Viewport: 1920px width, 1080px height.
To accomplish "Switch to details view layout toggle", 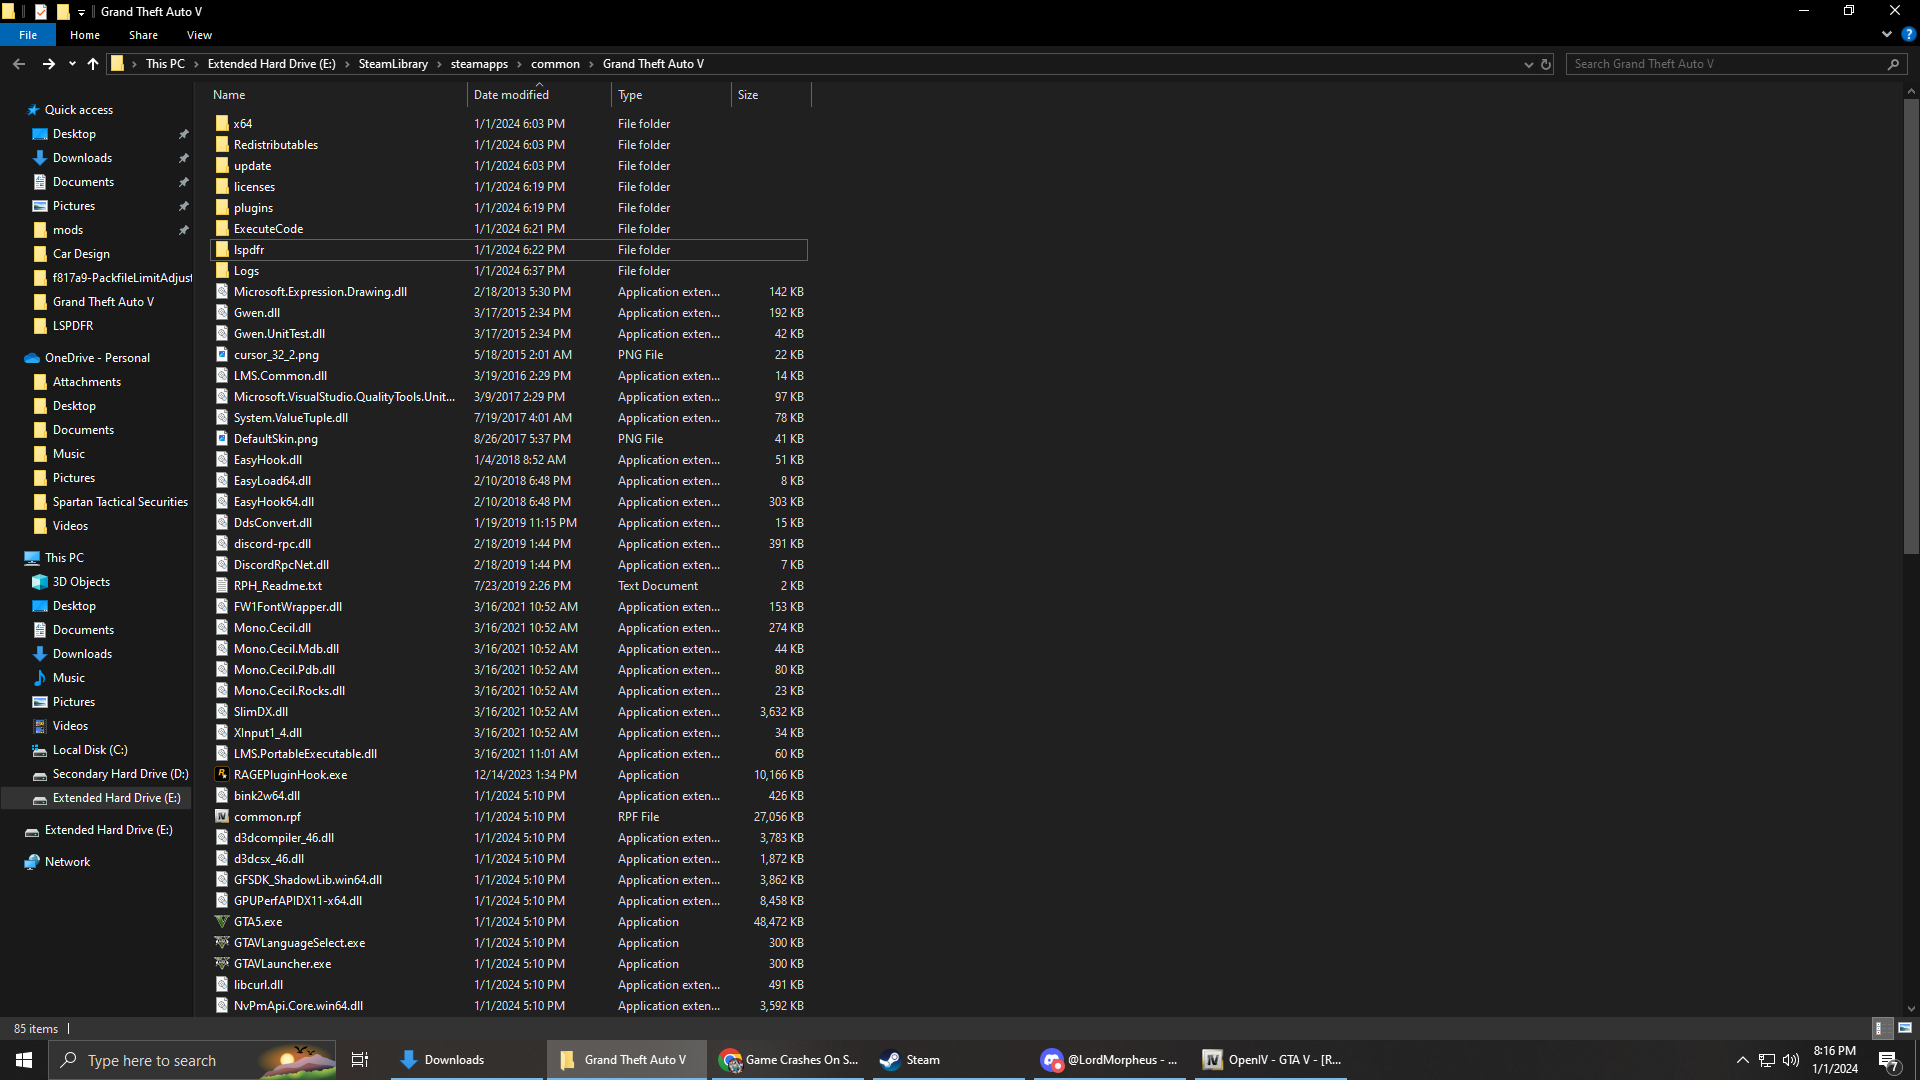I will click(1879, 1028).
